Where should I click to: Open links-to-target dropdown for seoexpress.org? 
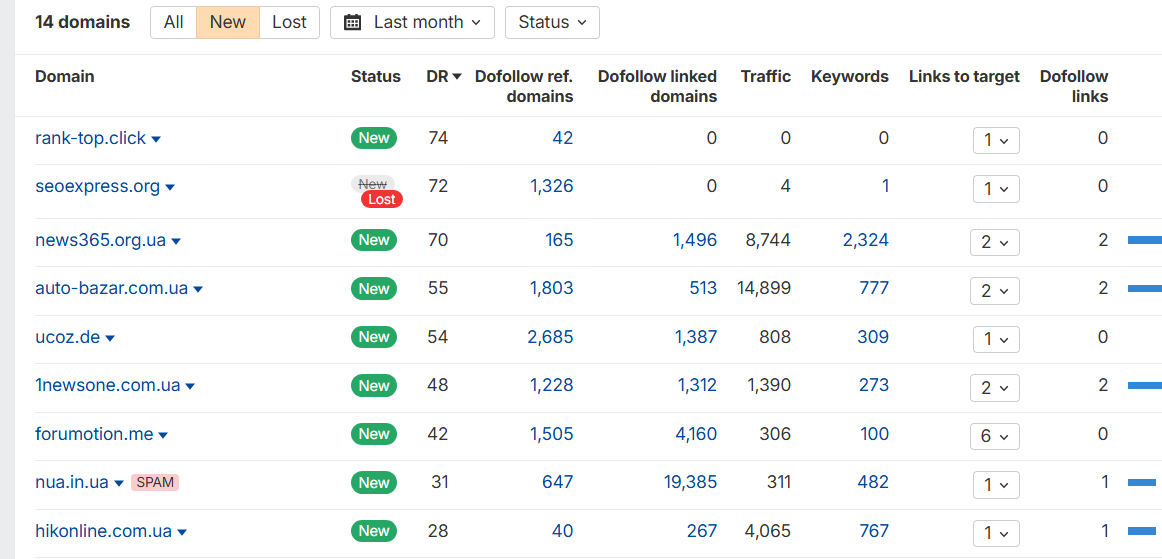coord(996,189)
